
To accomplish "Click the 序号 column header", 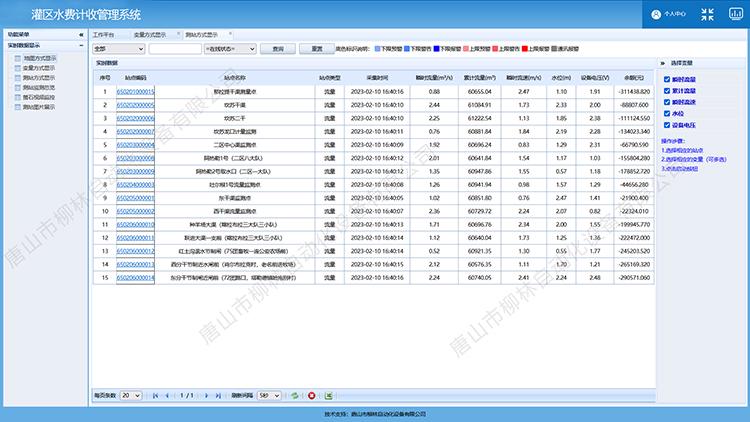I will click(105, 78).
